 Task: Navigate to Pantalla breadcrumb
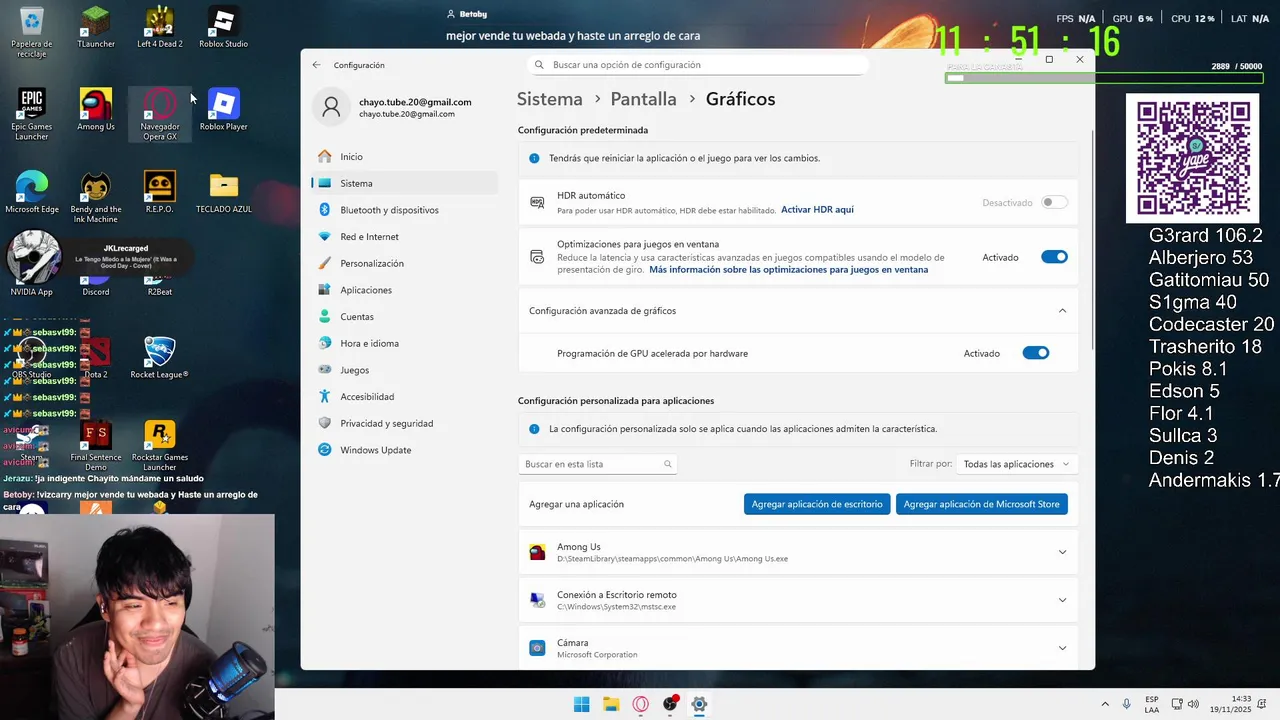(x=644, y=99)
